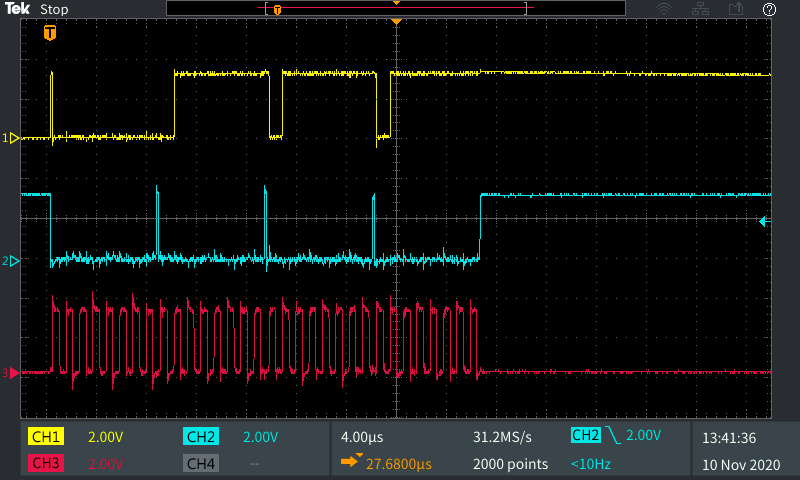This screenshot has height=480, width=800.
Task: Click the file save icon in top bar
Action: [x=736, y=9]
